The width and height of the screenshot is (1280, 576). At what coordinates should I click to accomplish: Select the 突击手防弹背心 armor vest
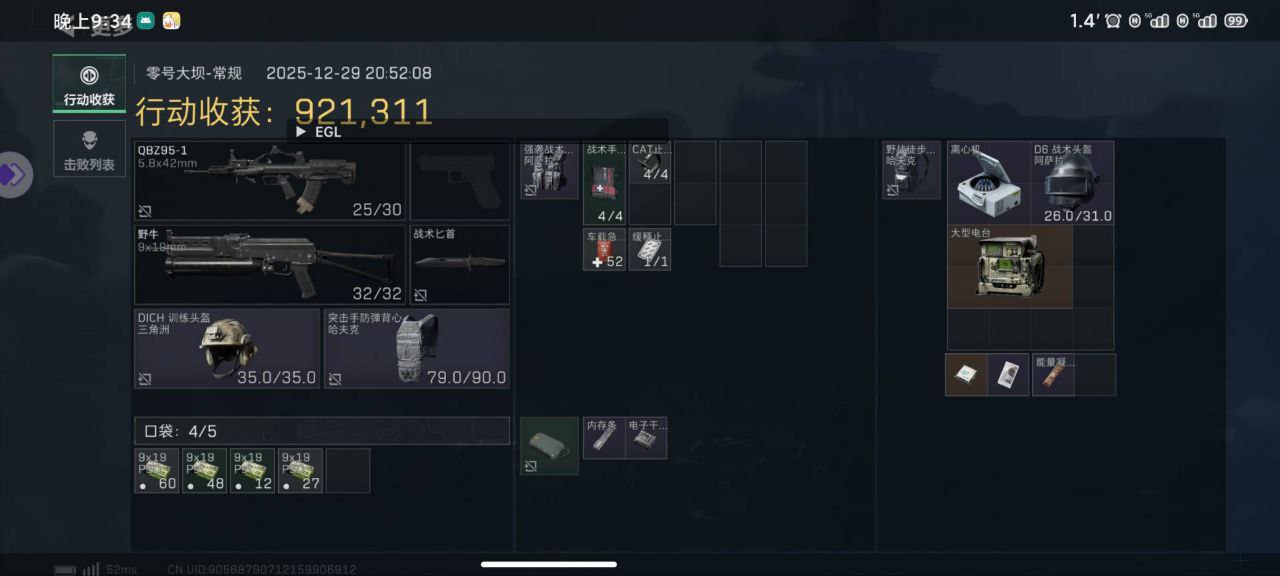416,348
